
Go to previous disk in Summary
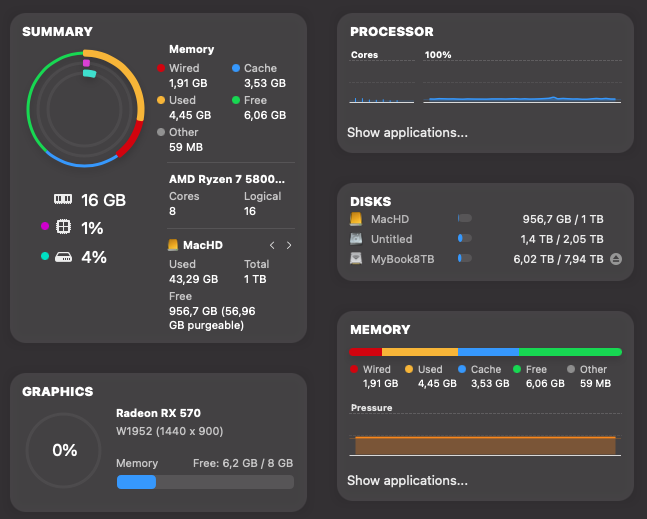(x=272, y=245)
